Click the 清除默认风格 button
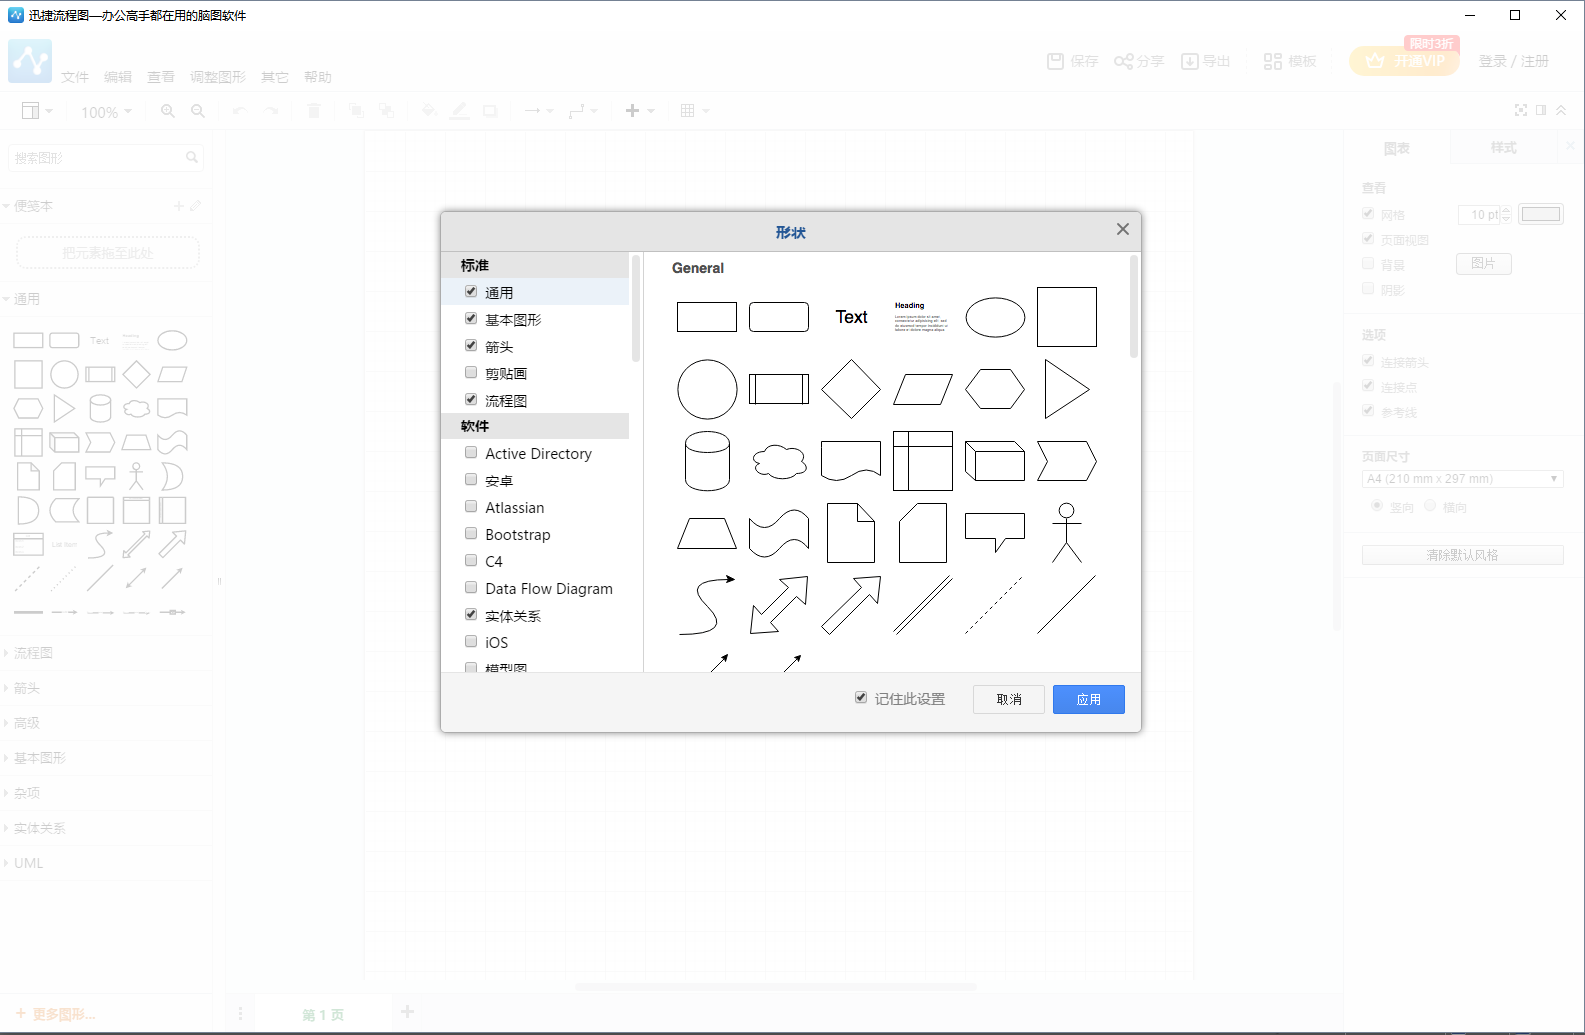 pos(1462,555)
